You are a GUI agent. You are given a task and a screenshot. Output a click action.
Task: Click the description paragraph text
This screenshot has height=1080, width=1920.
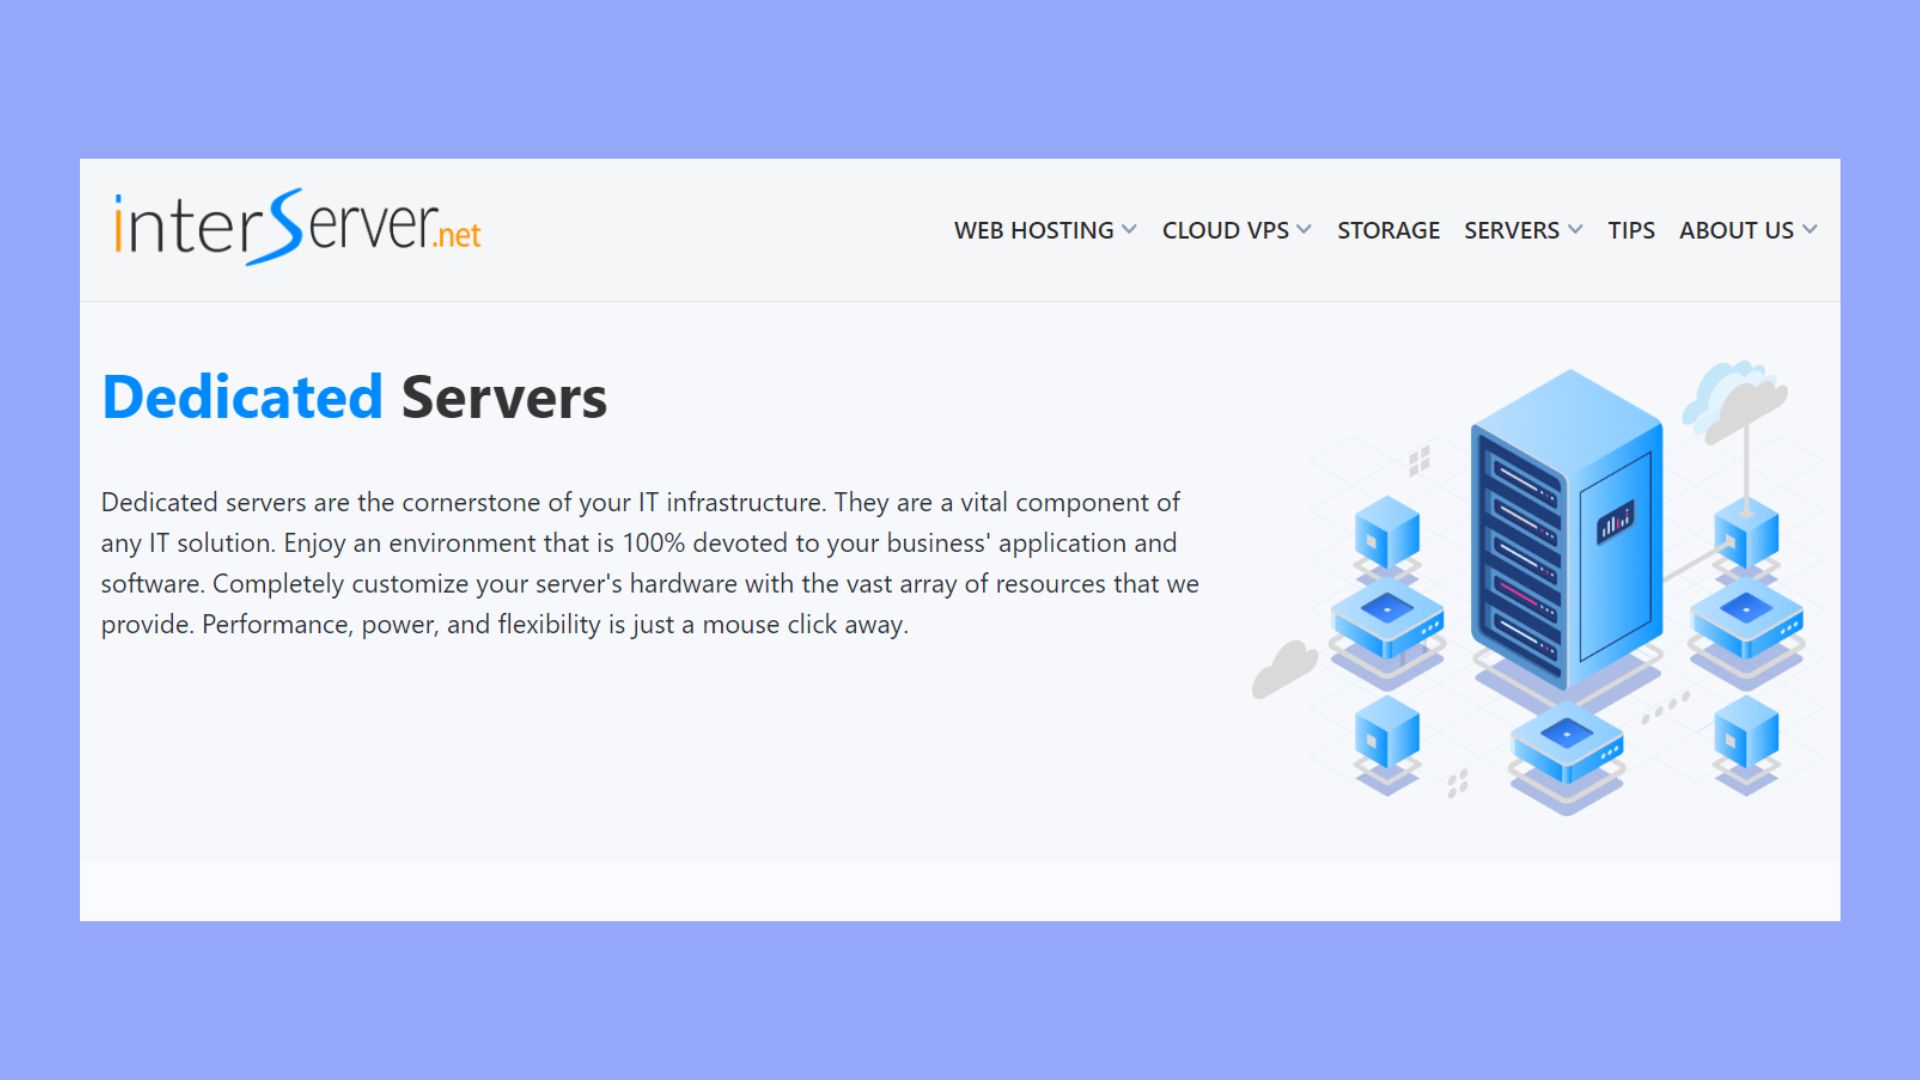click(650, 563)
